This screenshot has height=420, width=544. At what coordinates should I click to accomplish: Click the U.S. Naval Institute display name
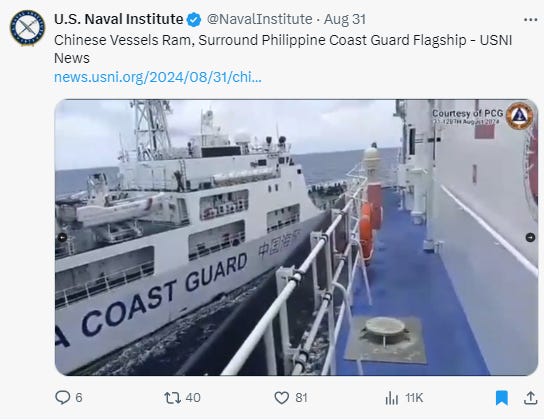118,19
